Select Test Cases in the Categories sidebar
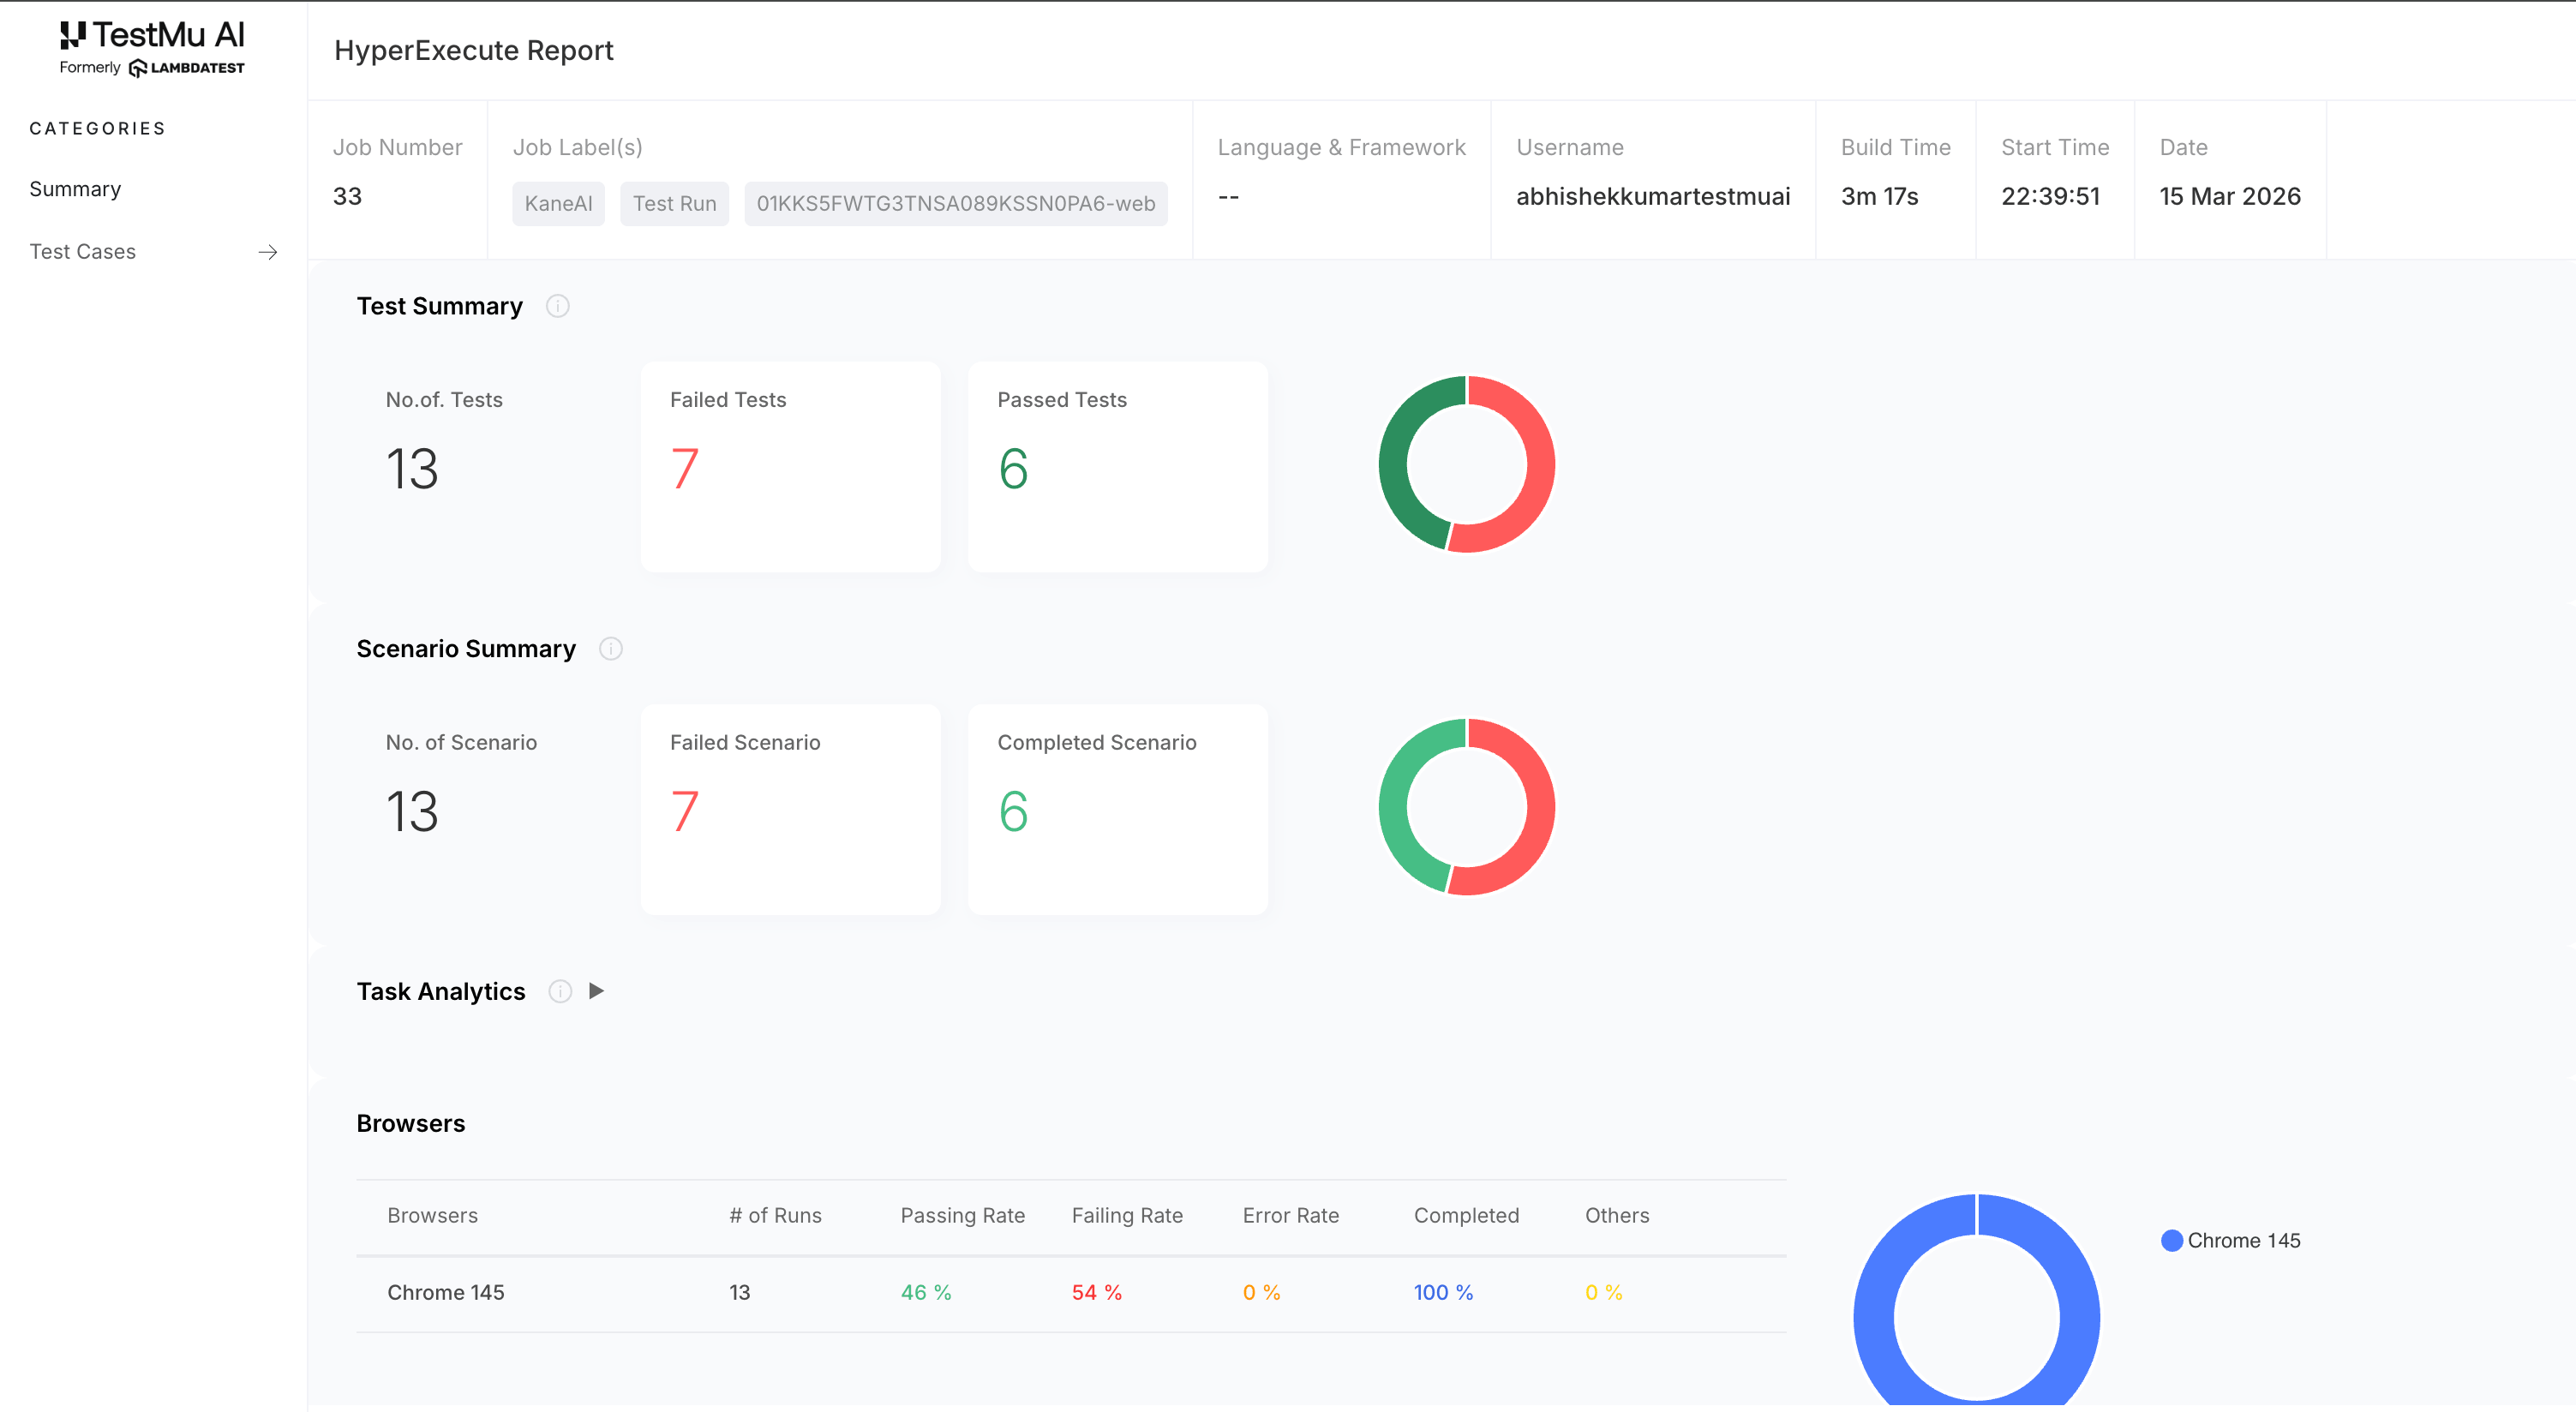This screenshot has width=2576, height=1412. pyautogui.click(x=83, y=251)
